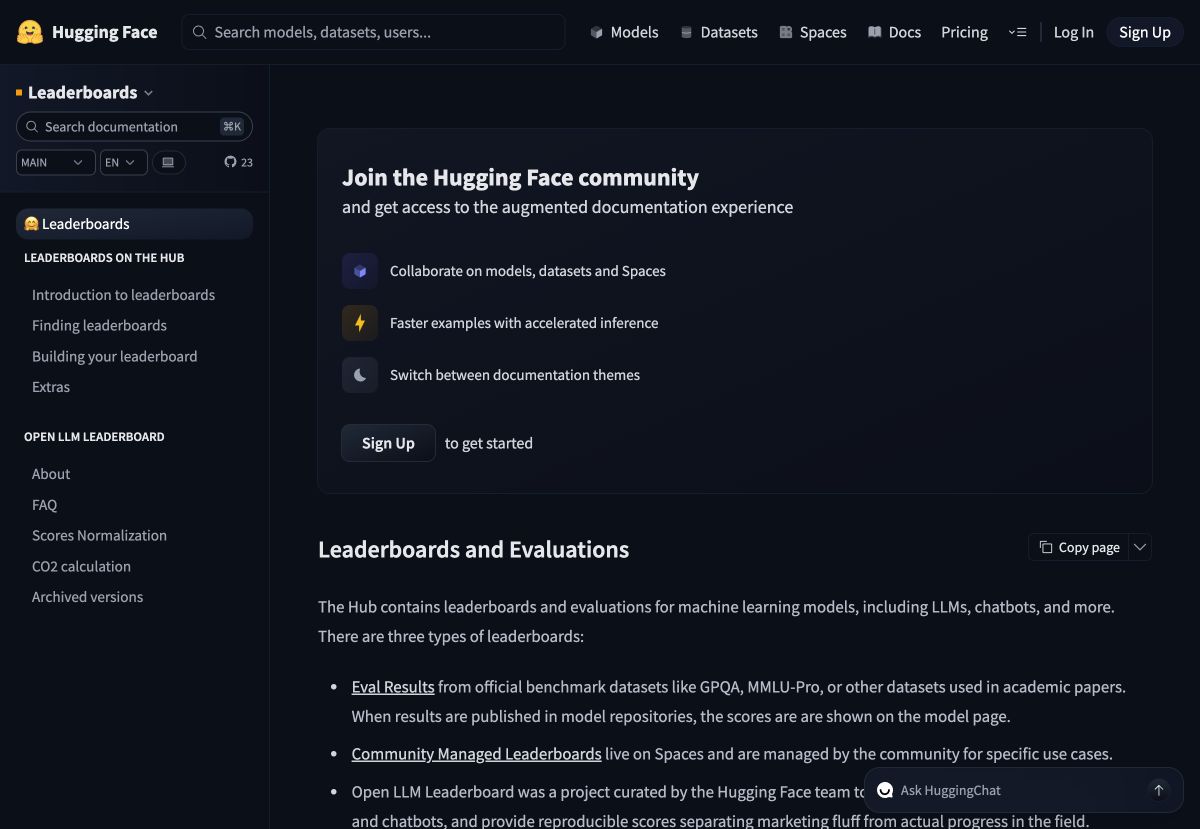Open the more navigation menu icon
This screenshot has width=1200, height=829.
click(x=1017, y=32)
